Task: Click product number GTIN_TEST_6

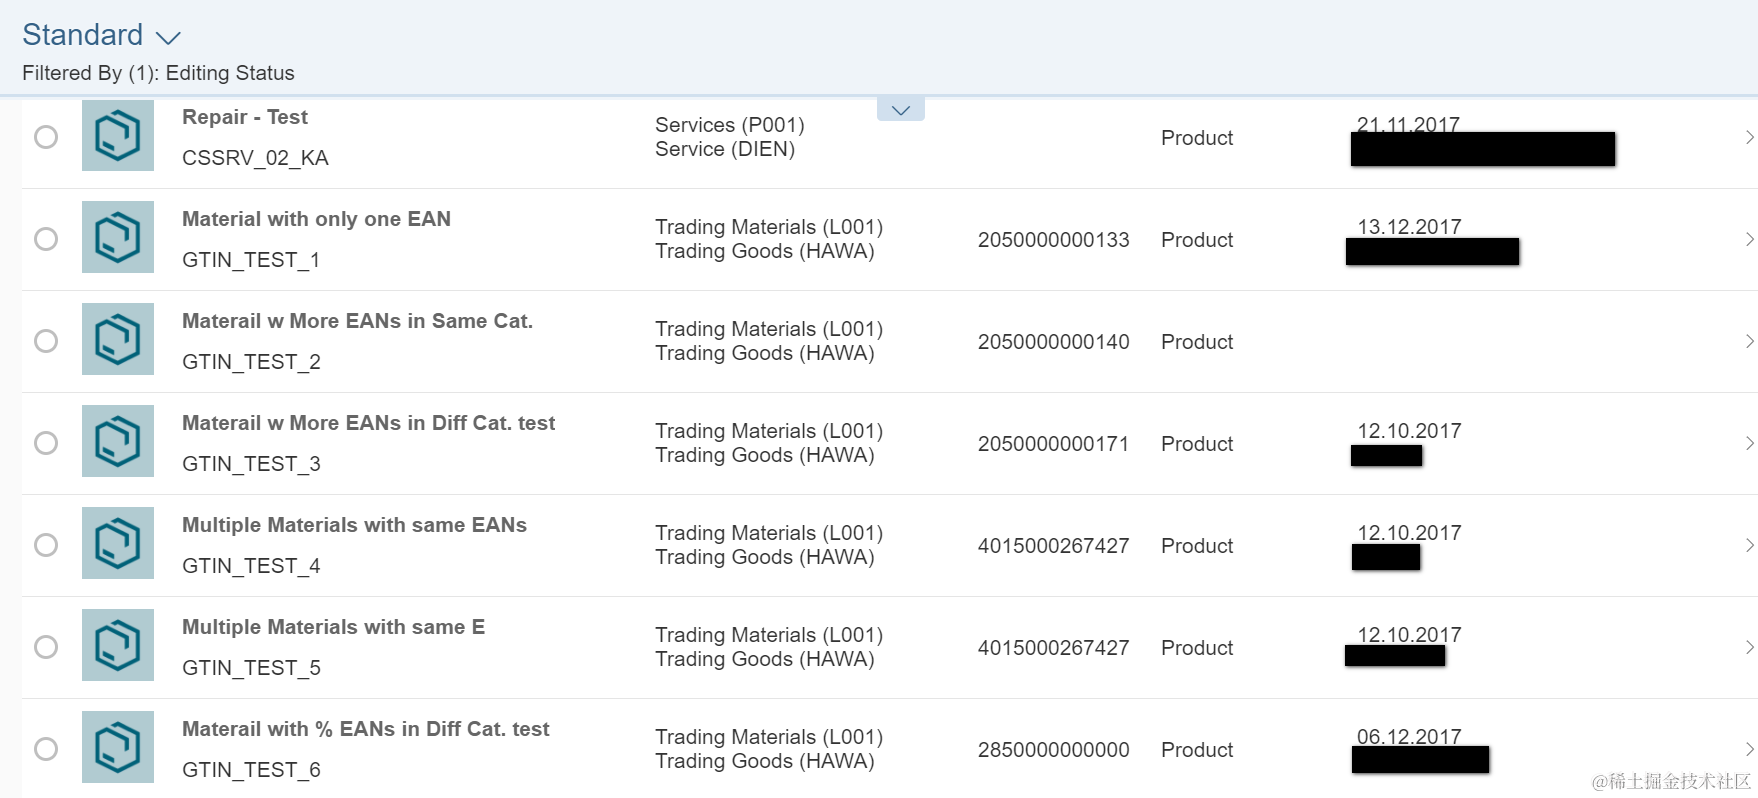Action: pos(251,770)
